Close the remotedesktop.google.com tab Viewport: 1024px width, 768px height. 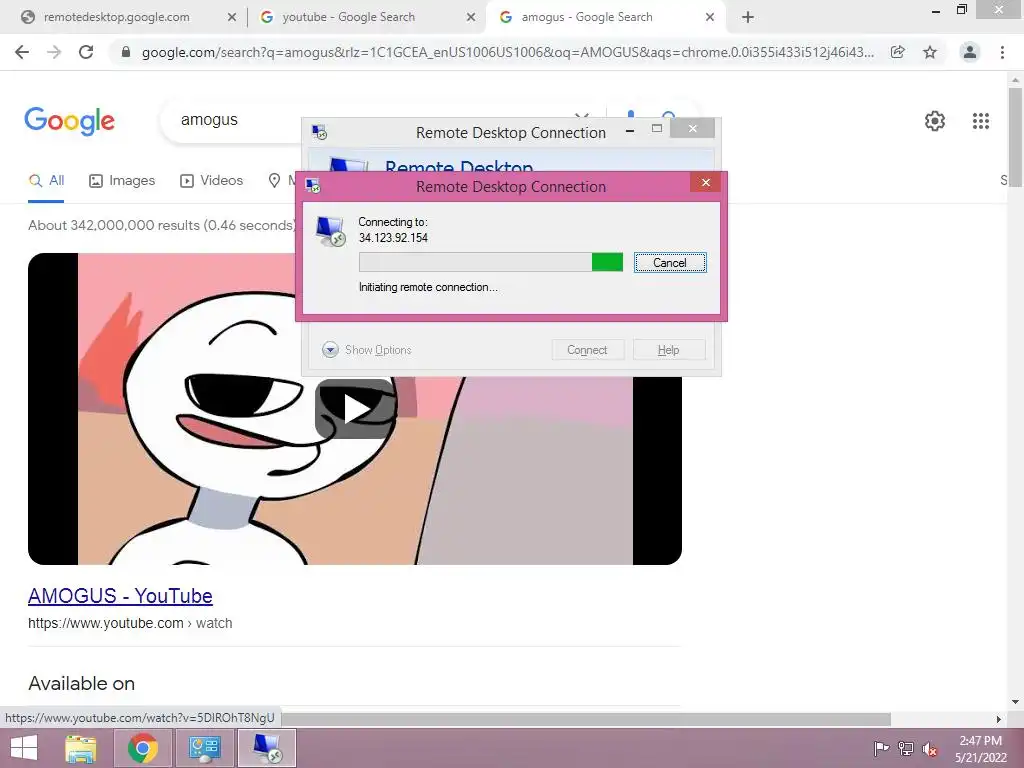coord(232,18)
